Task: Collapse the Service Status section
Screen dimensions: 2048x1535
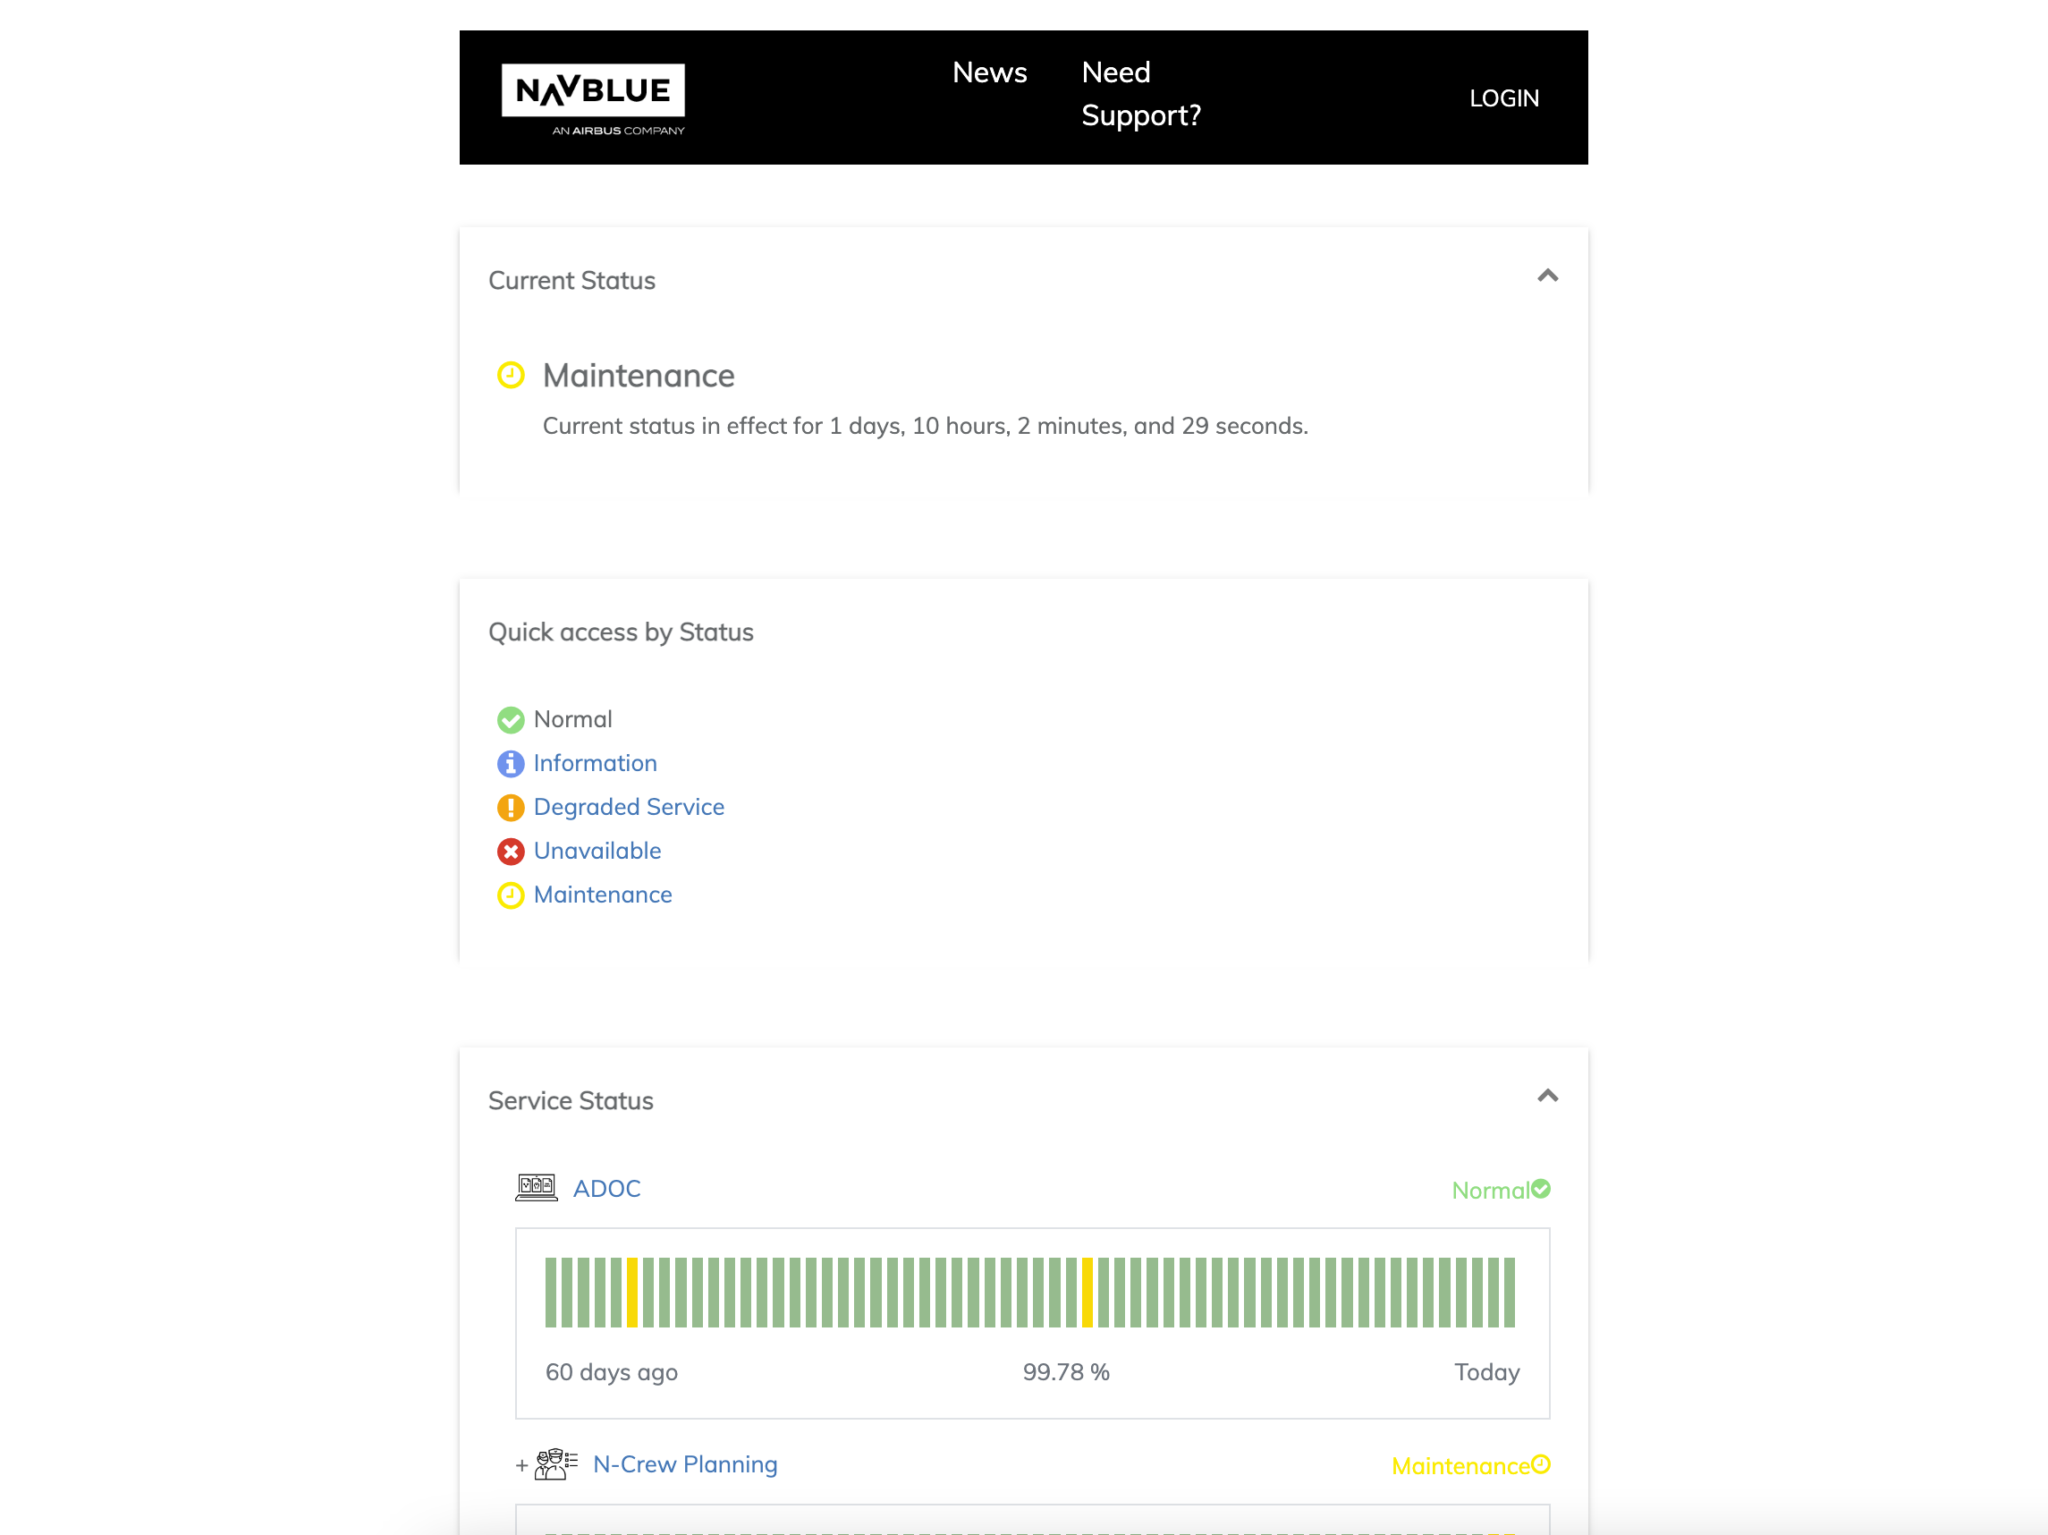Action: pos(1547,1096)
